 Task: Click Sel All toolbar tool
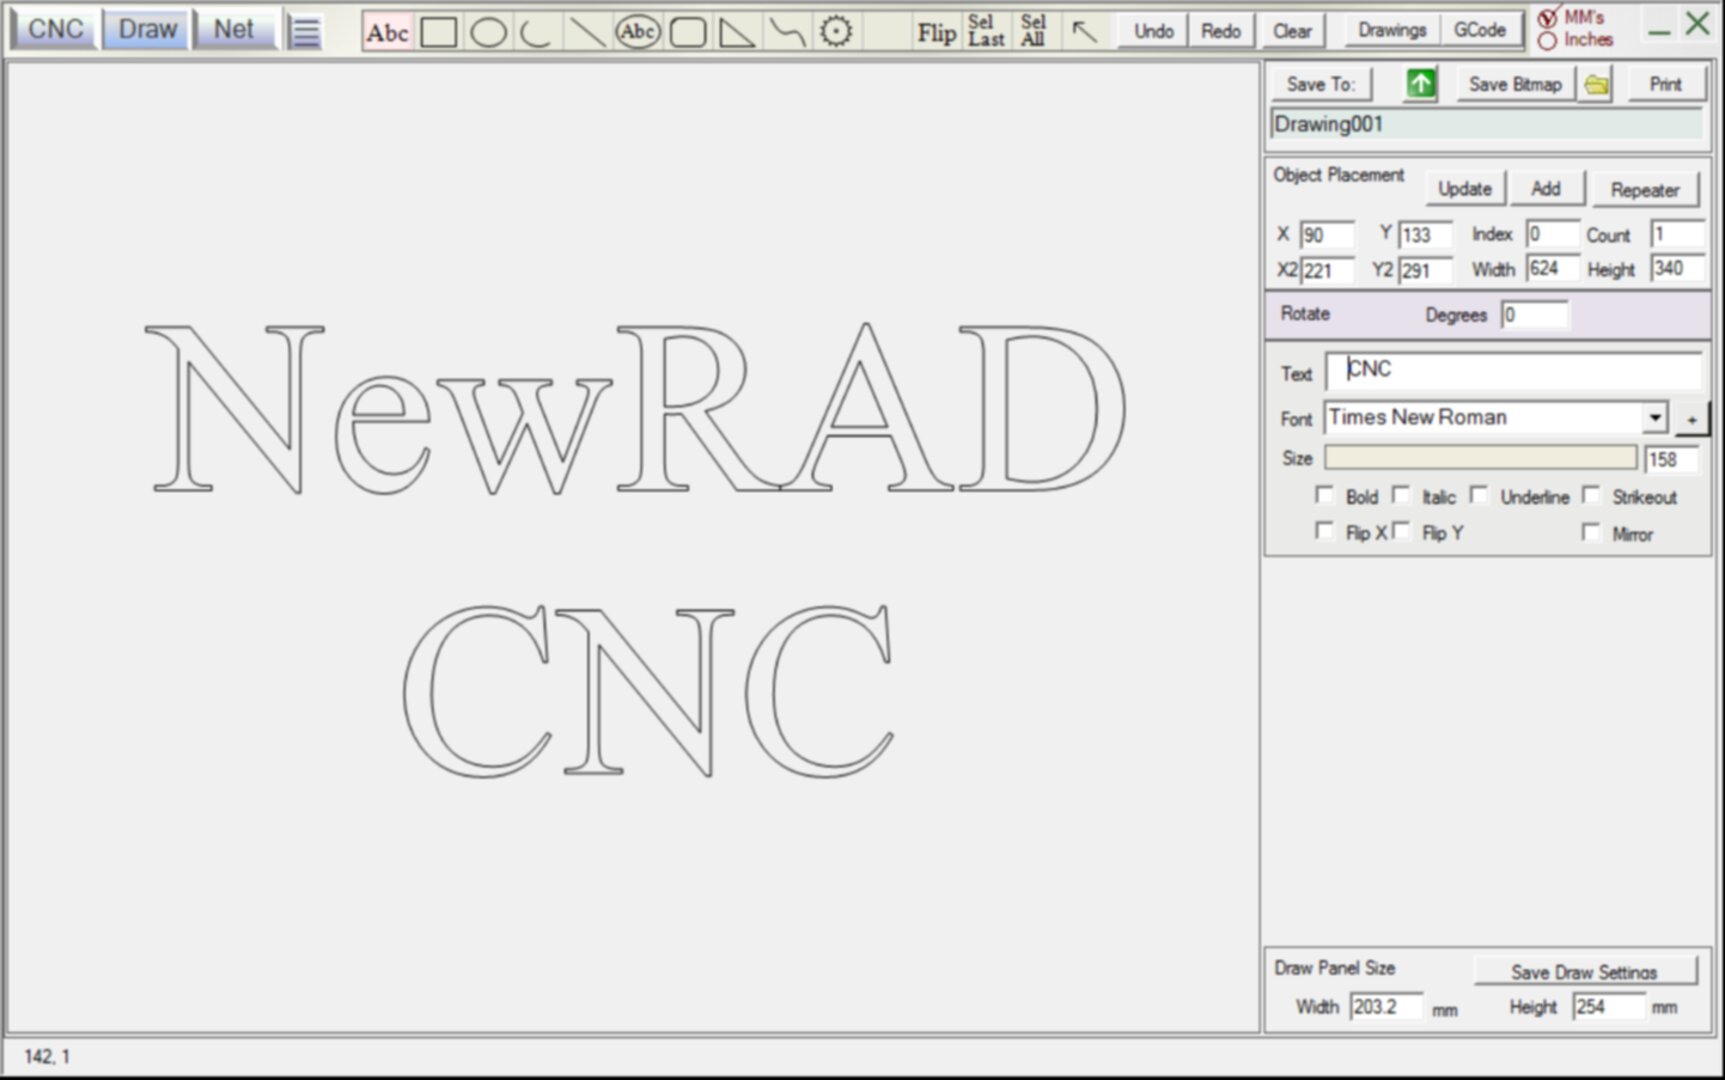[x=1034, y=32]
